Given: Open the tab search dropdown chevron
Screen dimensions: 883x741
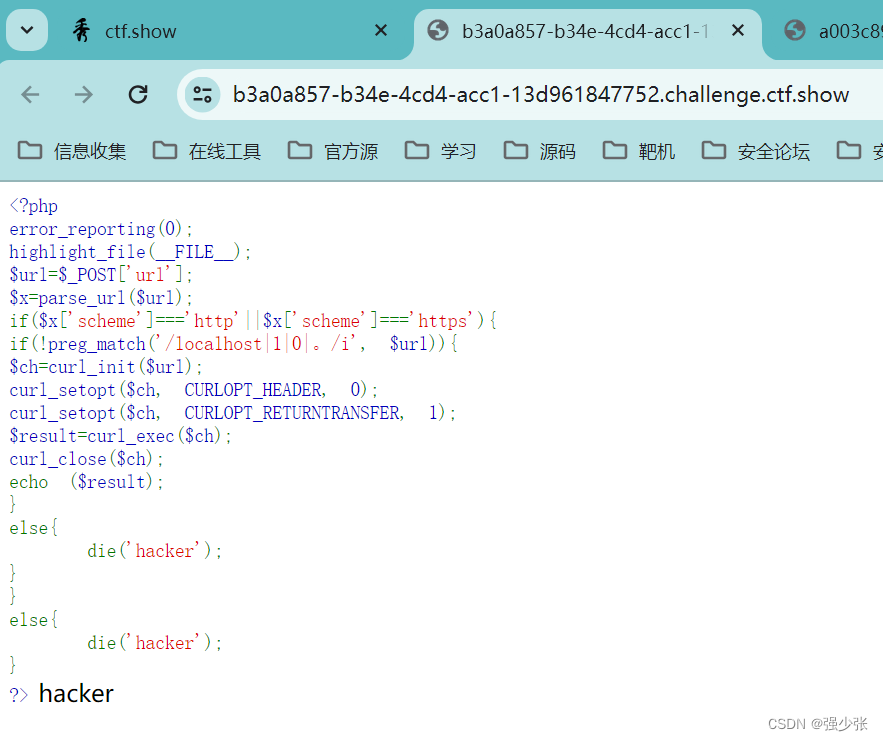Looking at the screenshot, I should click(x=26, y=30).
